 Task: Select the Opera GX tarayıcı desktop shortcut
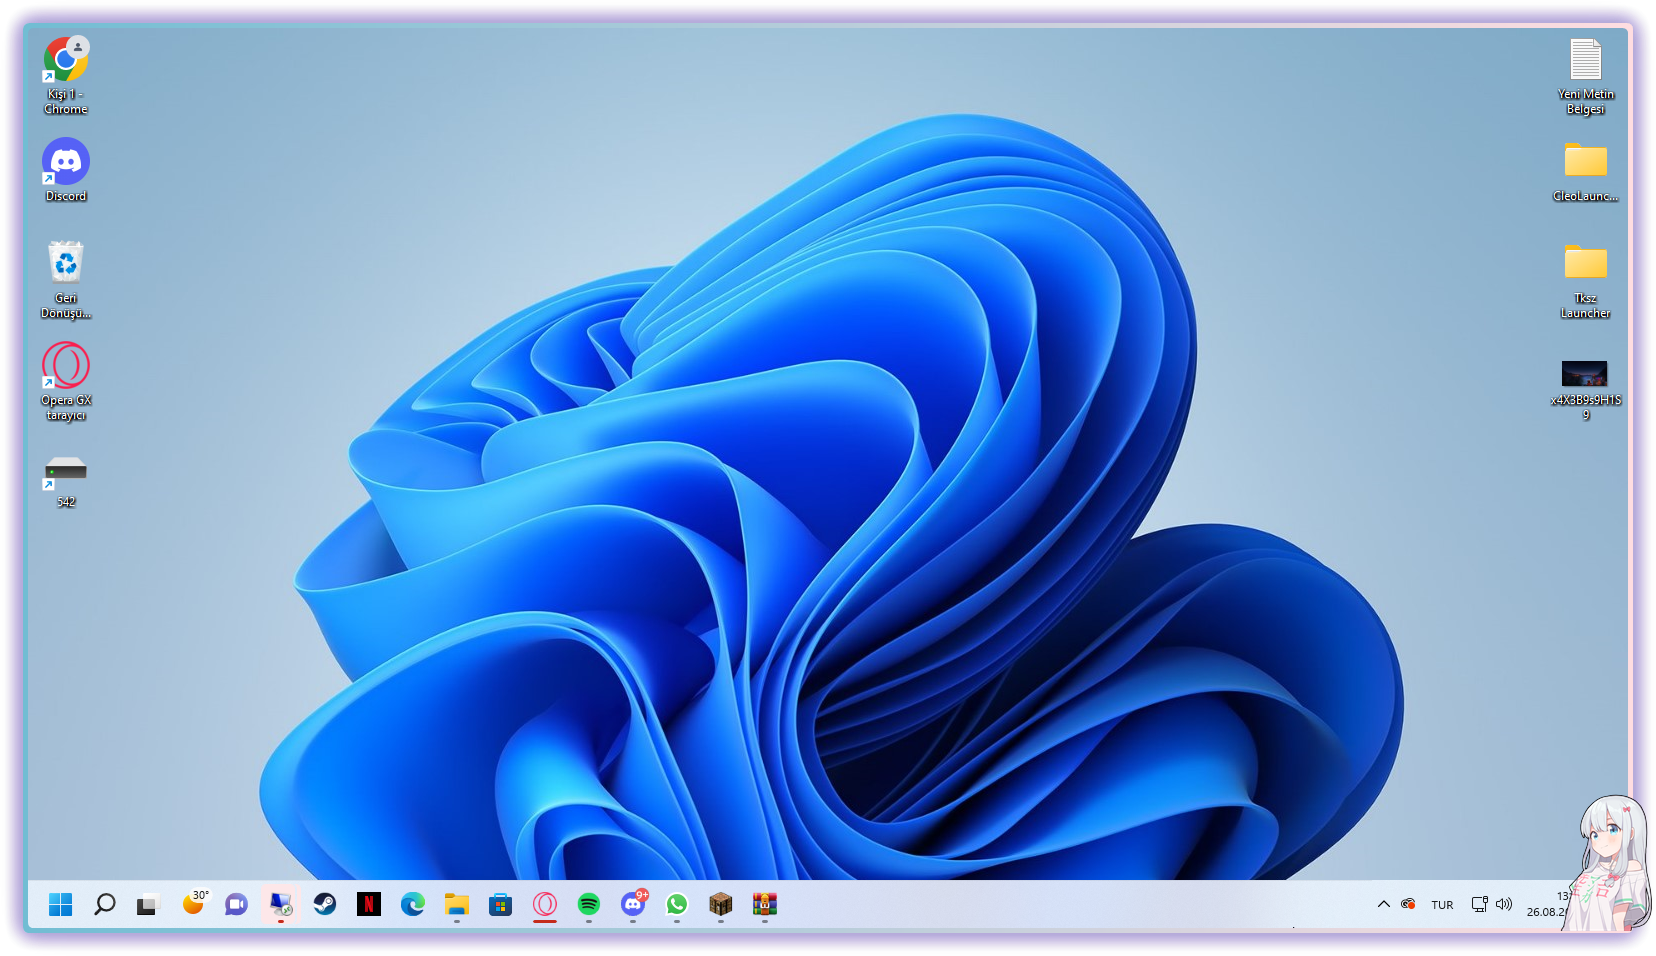[x=66, y=382]
